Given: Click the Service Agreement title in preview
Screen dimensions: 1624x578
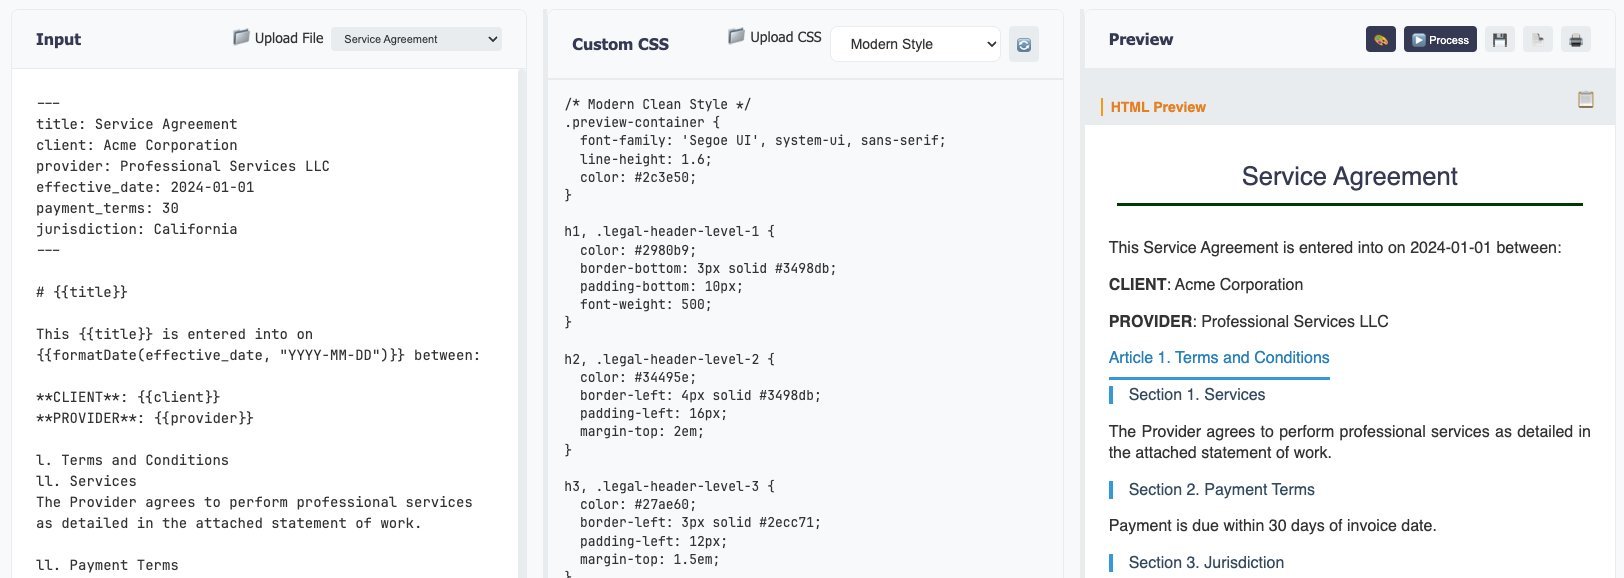Looking at the screenshot, I should [1349, 176].
